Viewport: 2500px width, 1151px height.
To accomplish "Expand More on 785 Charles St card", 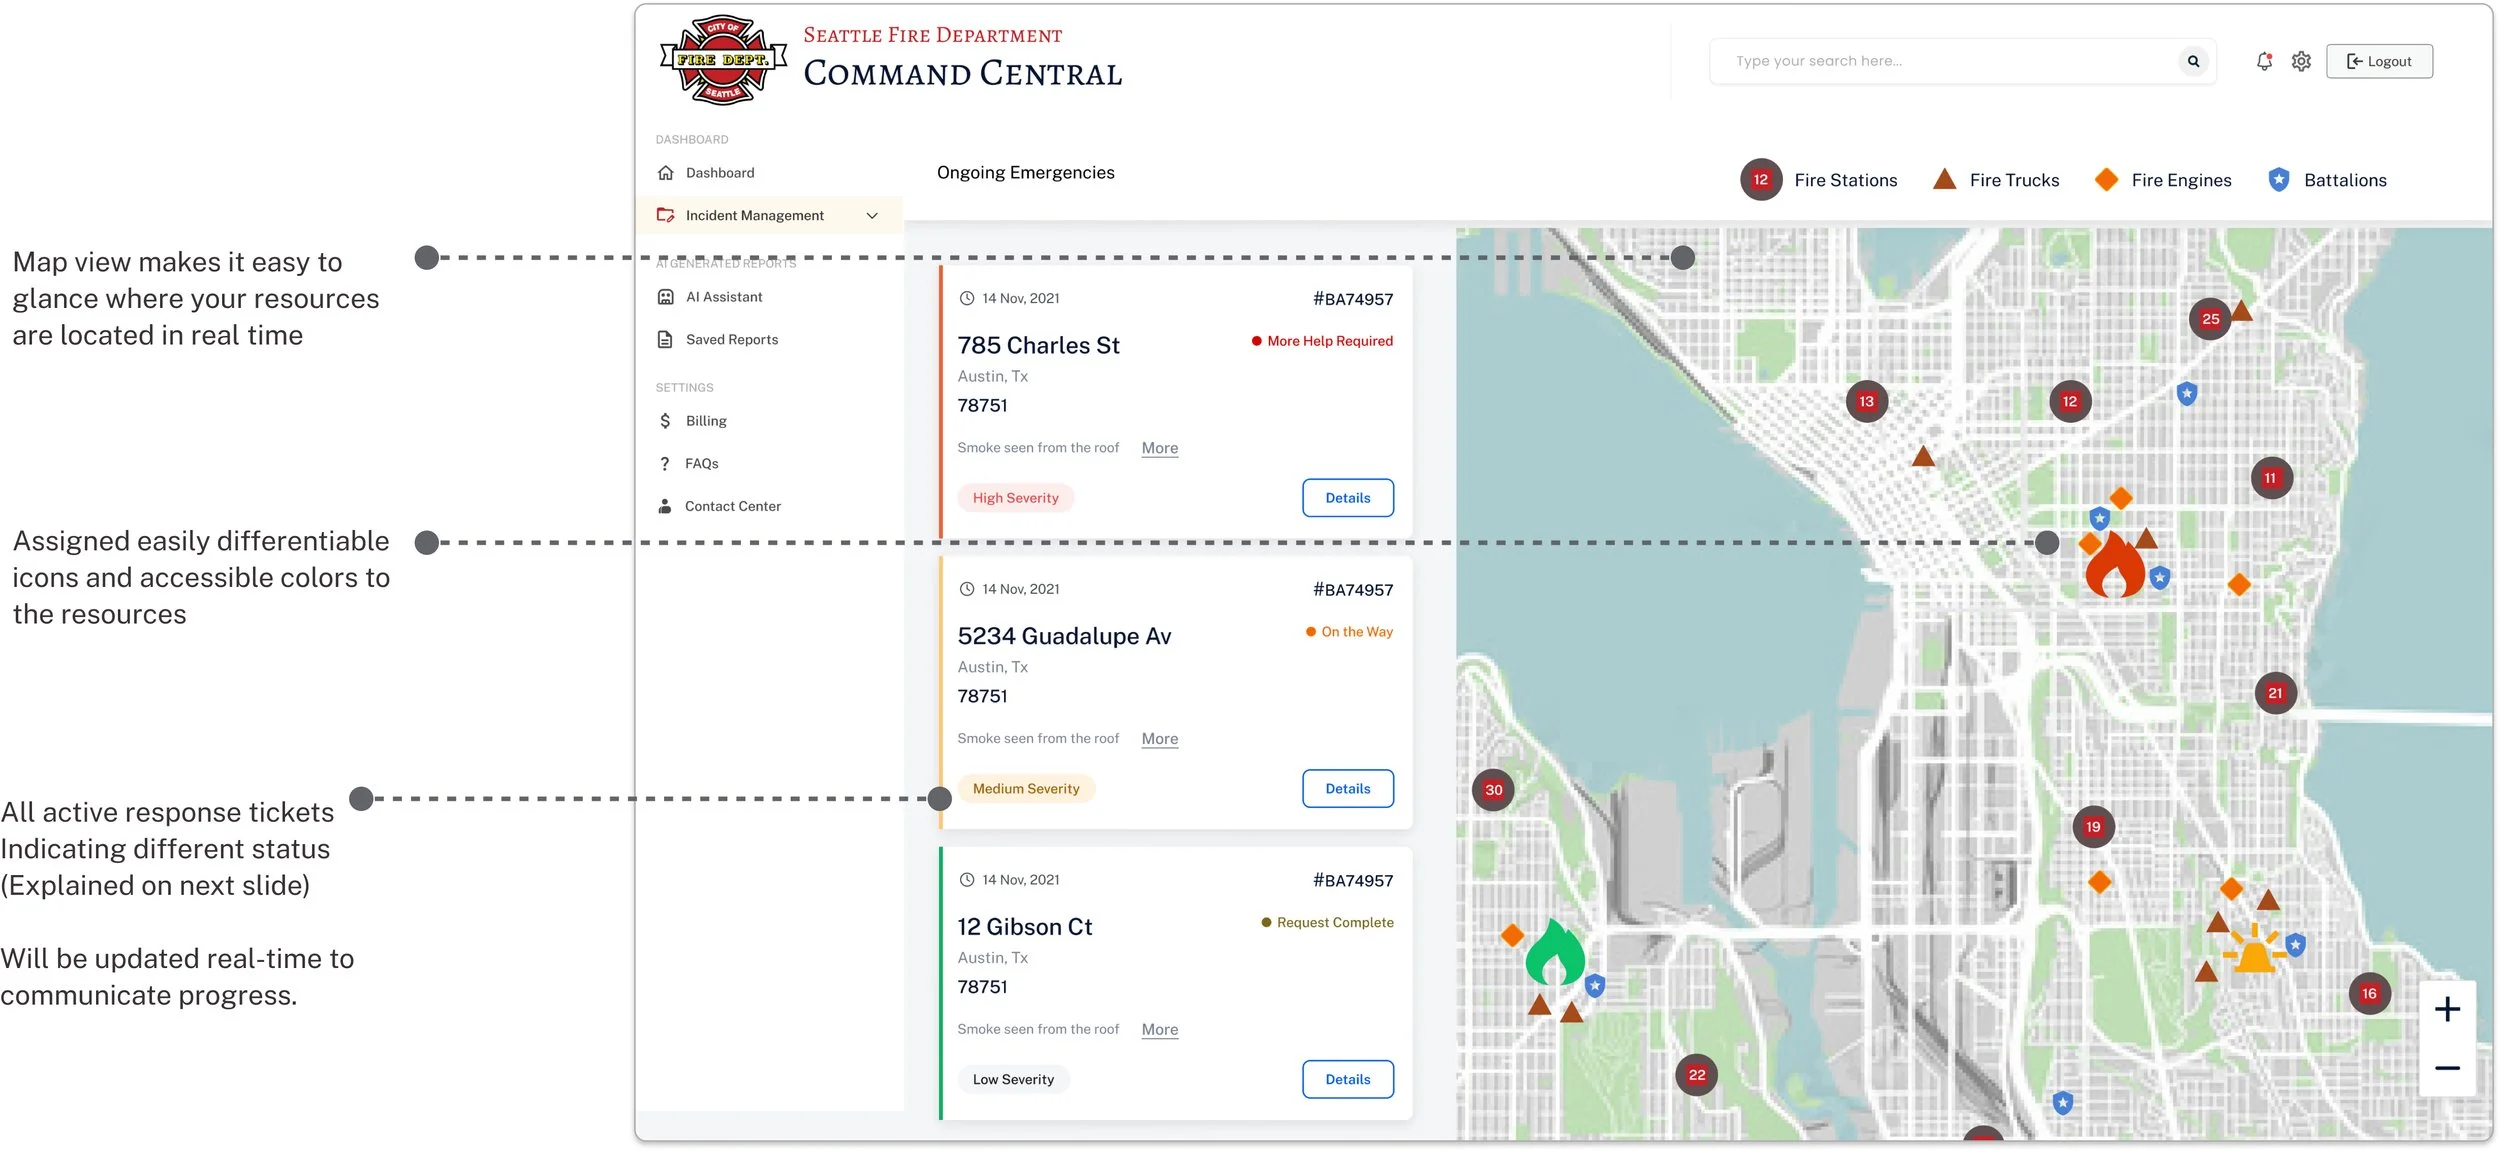I will pyautogui.click(x=1159, y=448).
